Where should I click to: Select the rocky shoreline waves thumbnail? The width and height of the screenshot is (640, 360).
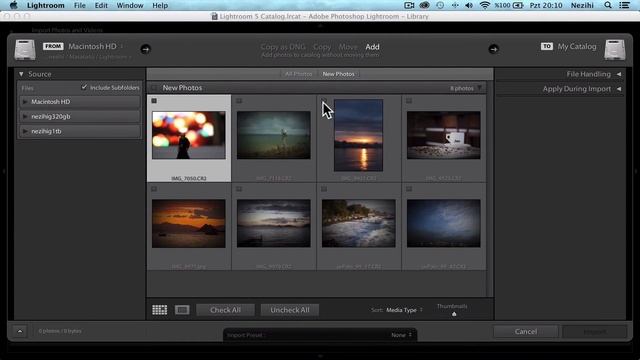point(358,223)
